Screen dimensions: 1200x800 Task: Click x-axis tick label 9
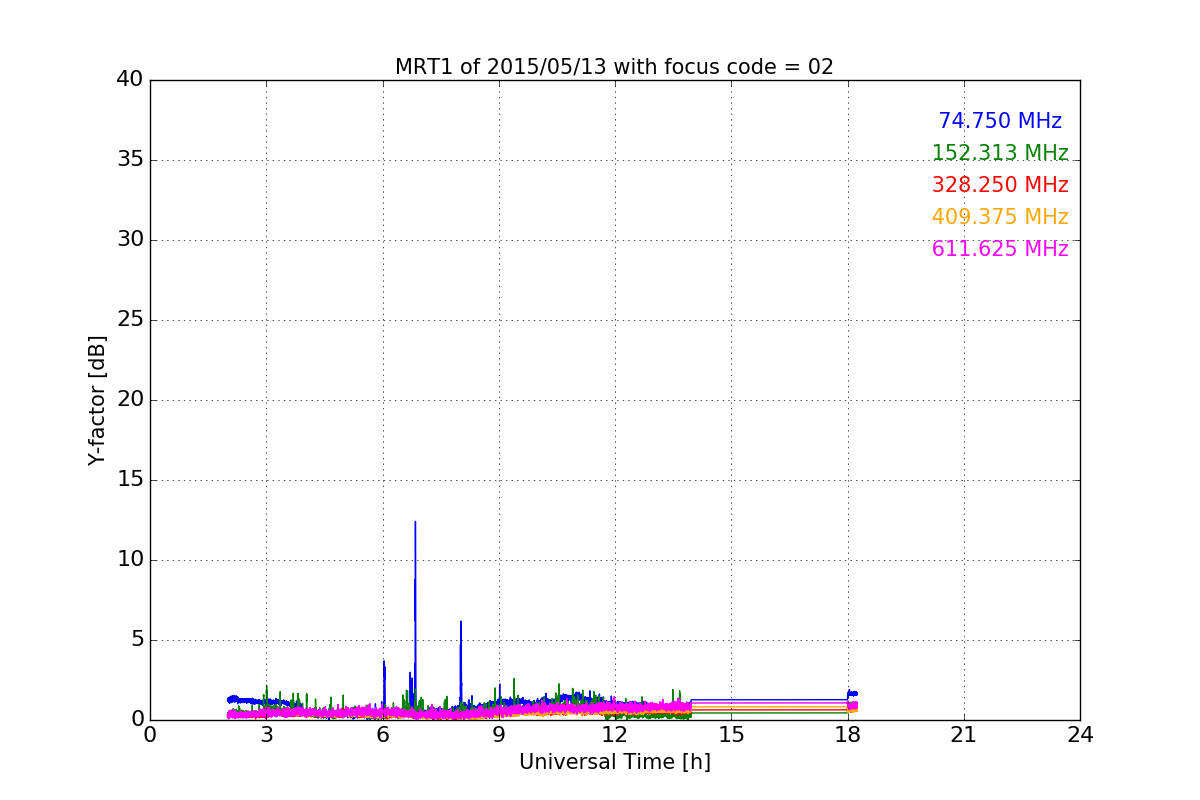click(499, 735)
